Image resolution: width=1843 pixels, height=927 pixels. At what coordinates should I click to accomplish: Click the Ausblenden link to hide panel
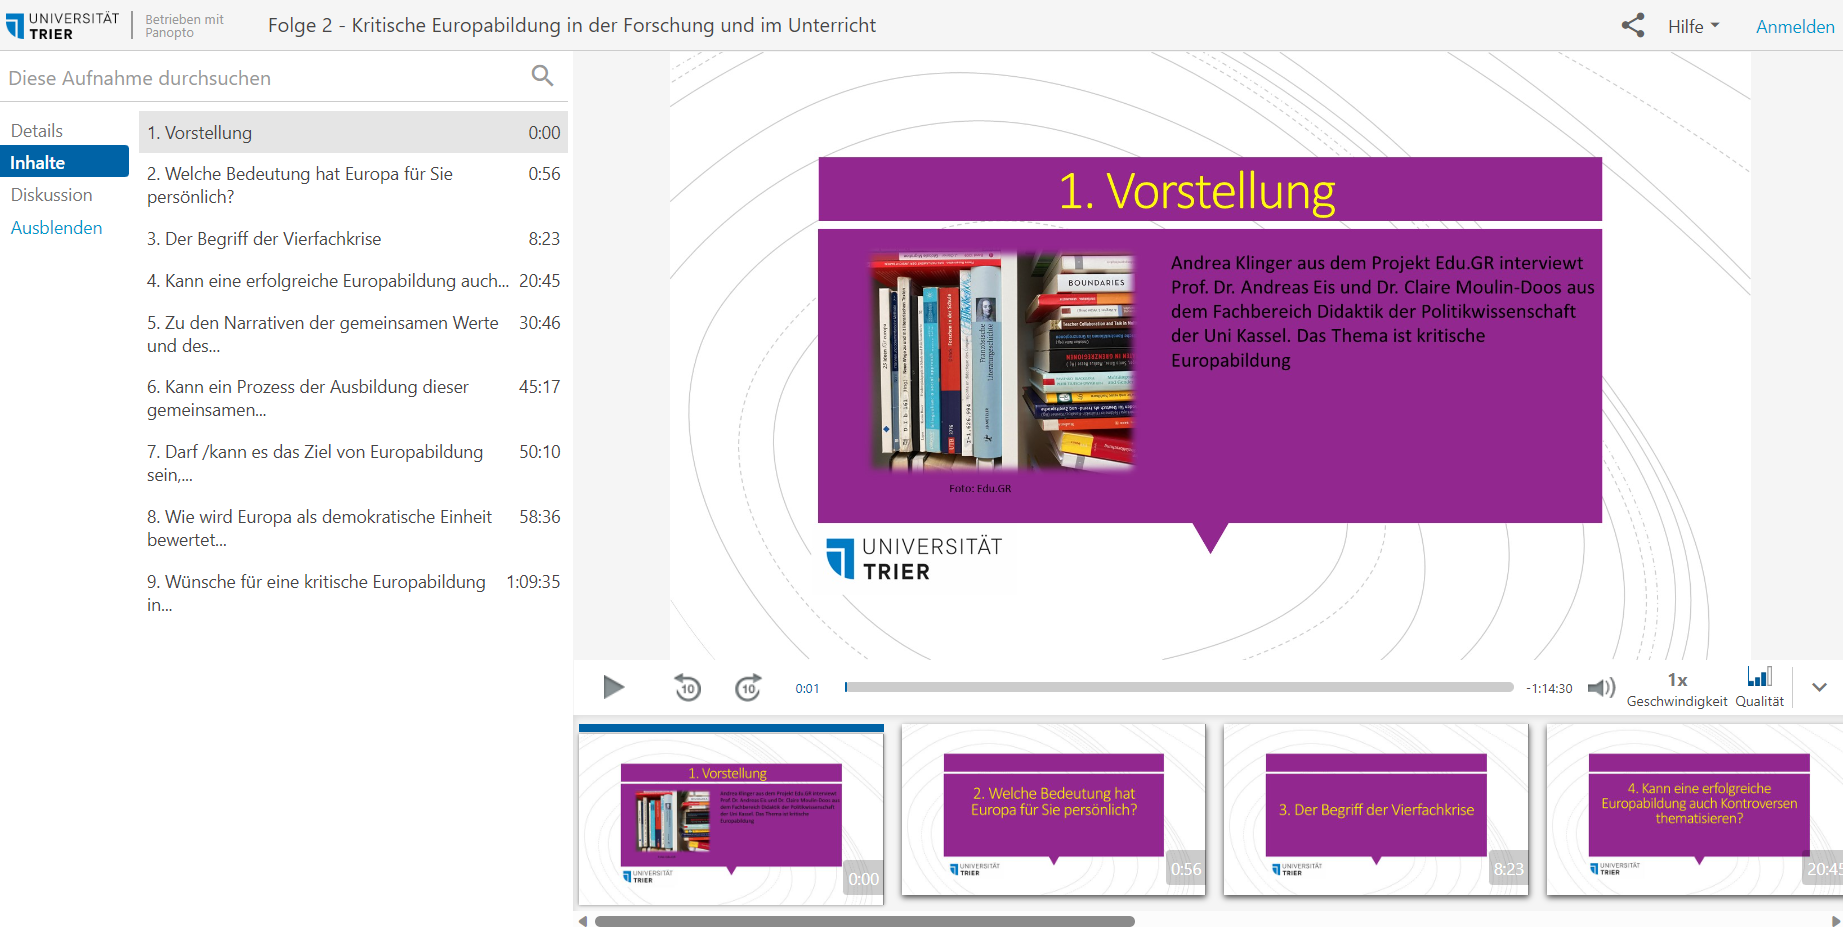(x=57, y=228)
